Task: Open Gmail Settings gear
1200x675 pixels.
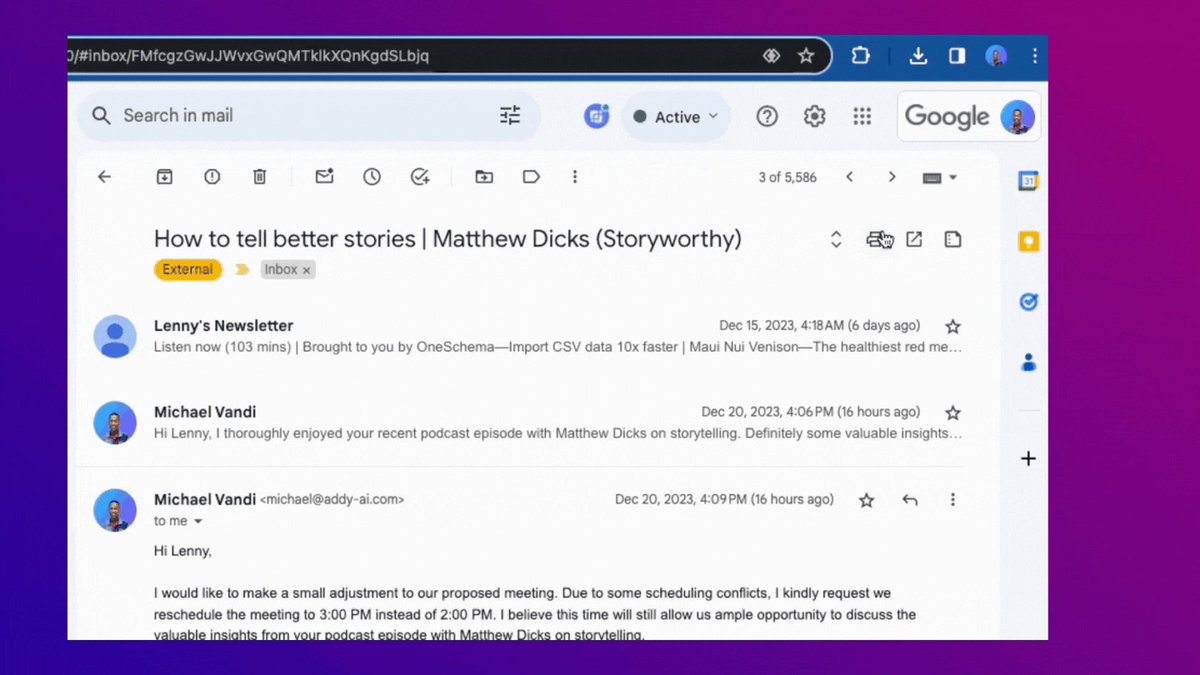Action: 814,116
